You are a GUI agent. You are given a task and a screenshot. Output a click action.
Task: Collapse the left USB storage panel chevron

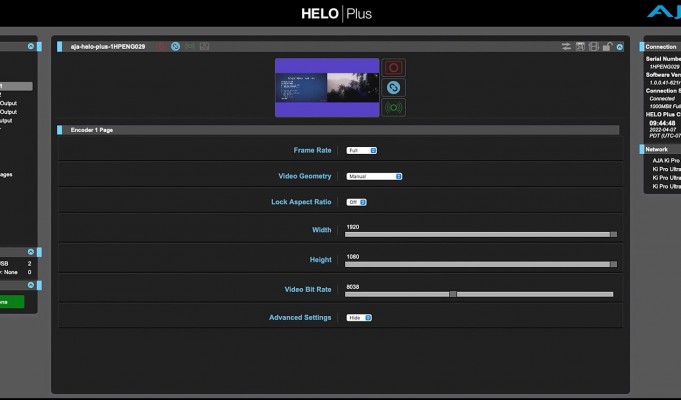31,252
